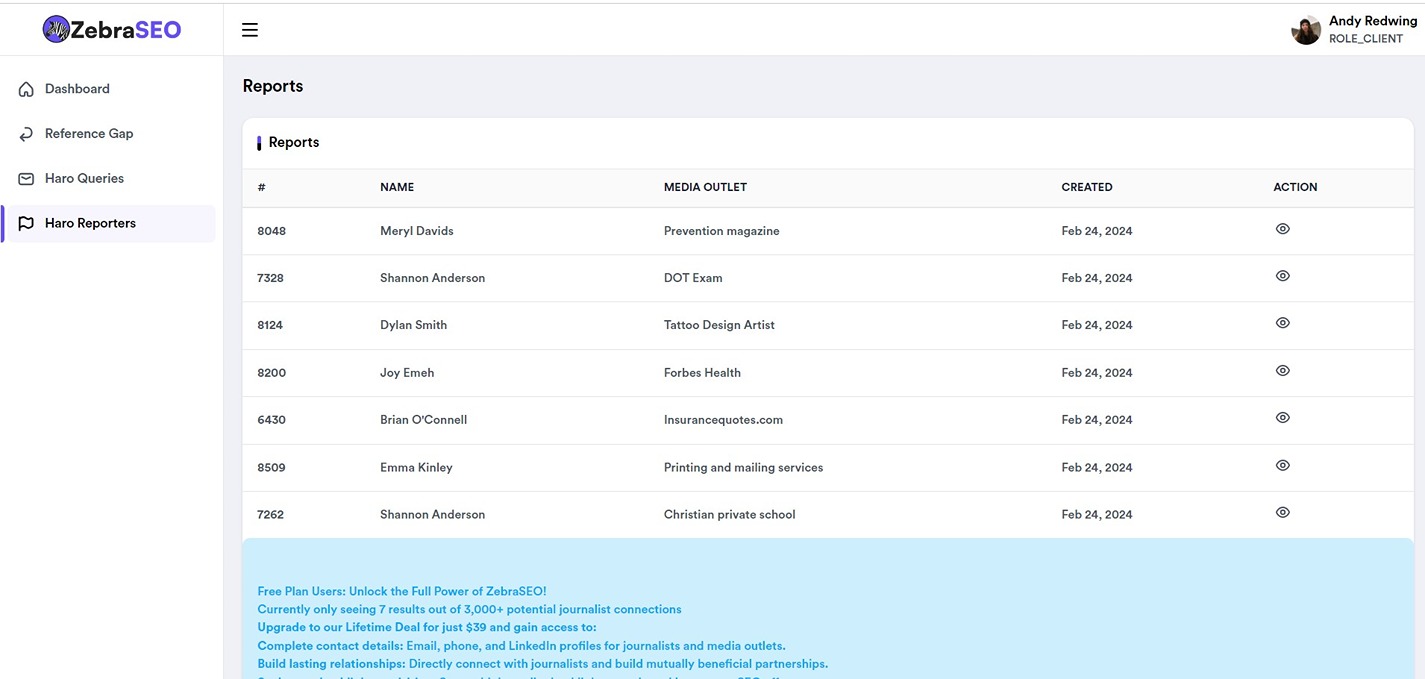View the Joy Emeh Forbes Health report
Viewport: 1425px width, 679px height.
(x=1282, y=369)
